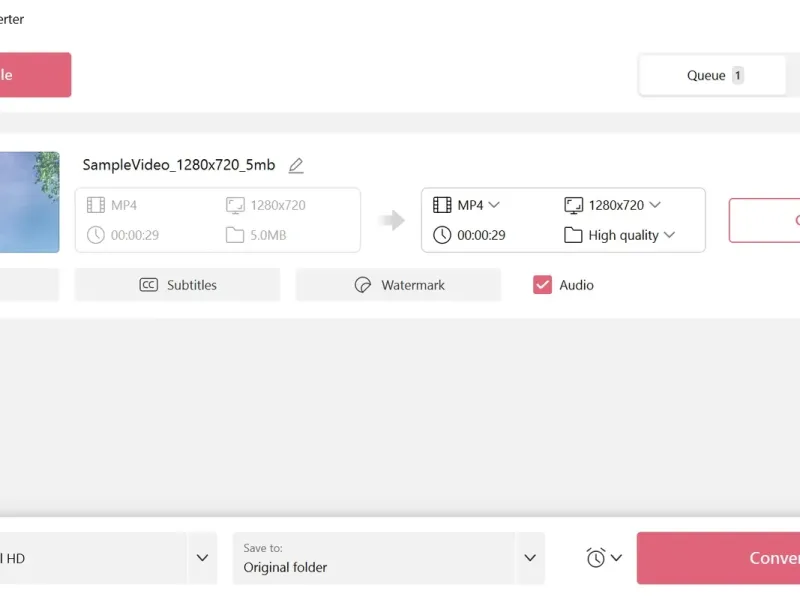Click the red outlined button right of output settings

[x=764, y=220]
